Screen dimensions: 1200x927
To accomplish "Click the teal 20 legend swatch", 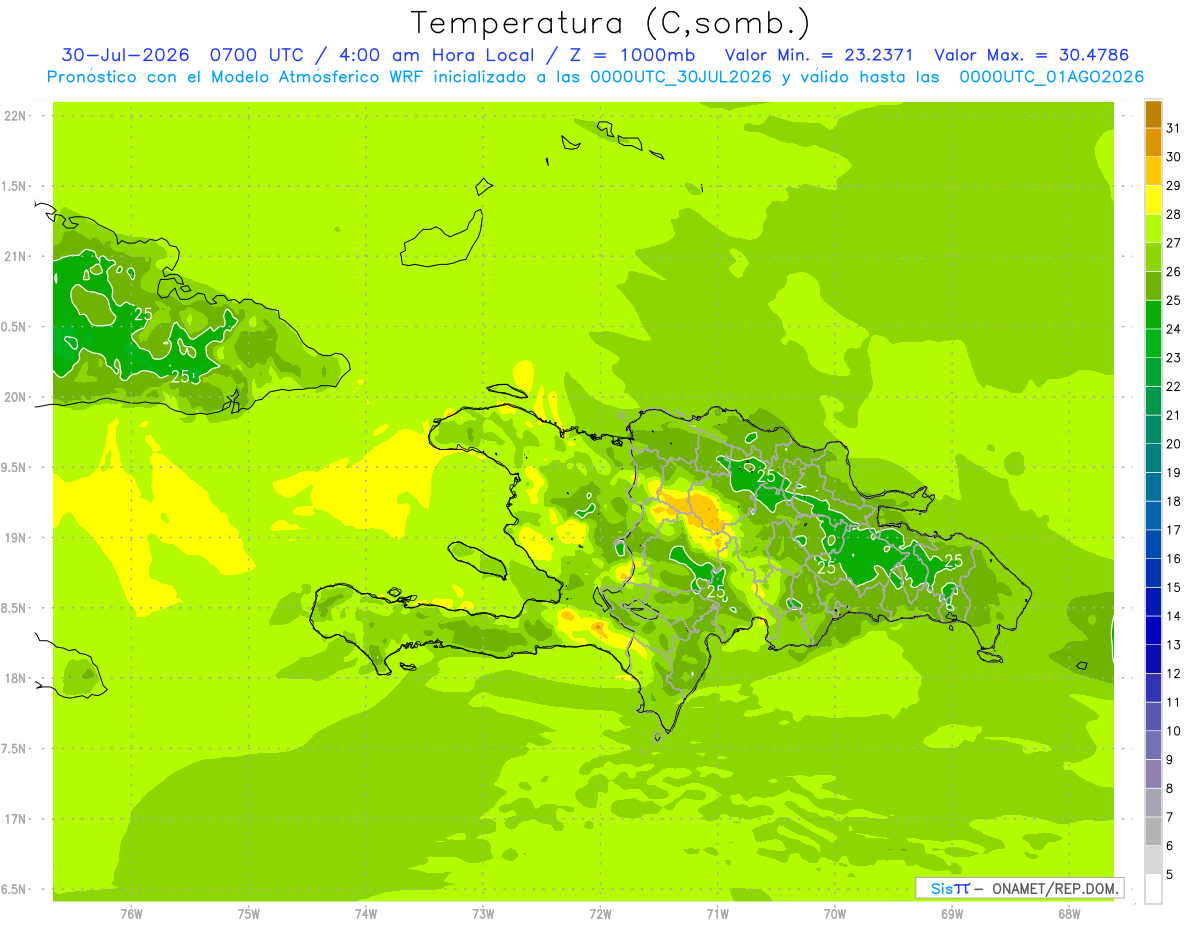I will pyautogui.click(x=1153, y=430).
